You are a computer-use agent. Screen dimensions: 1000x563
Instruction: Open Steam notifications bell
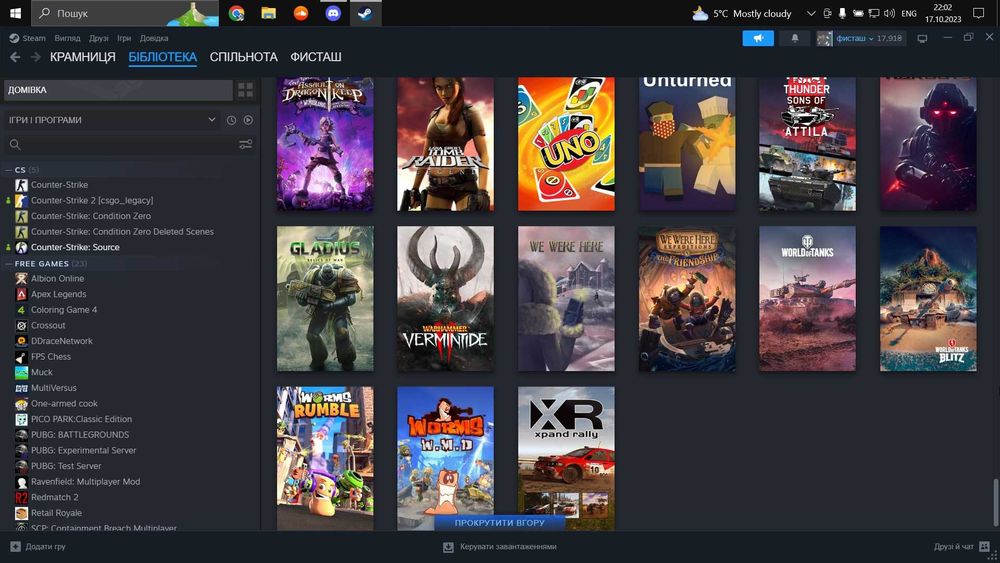pos(795,38)
